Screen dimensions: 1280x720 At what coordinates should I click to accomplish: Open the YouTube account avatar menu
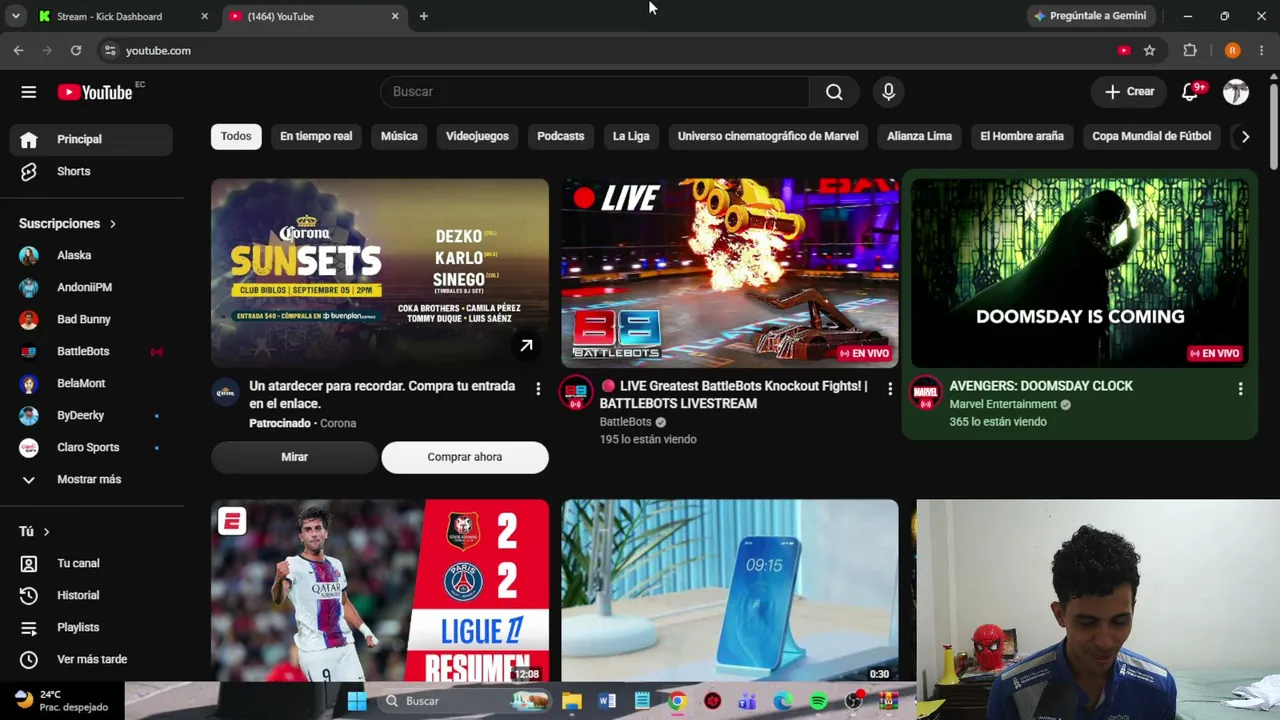click(1236, 92)
